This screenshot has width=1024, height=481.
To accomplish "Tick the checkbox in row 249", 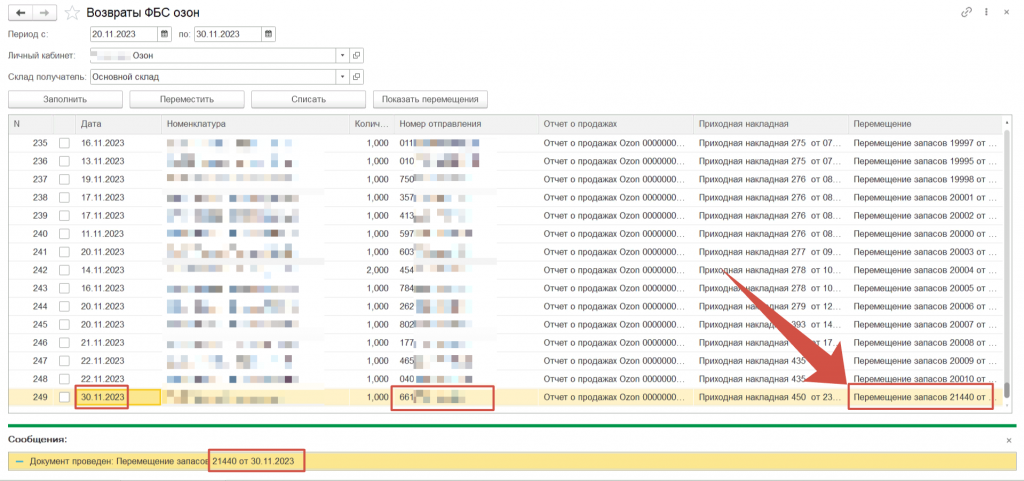I will [x=65, y=397].
